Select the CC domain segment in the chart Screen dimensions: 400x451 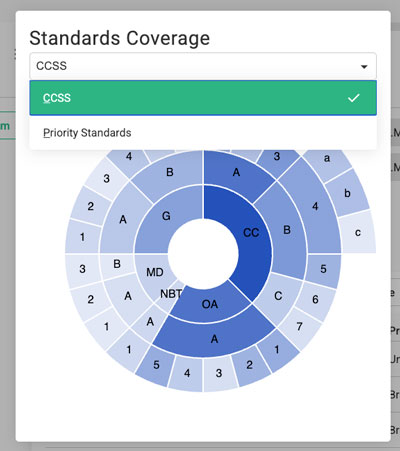pos(251,232)
